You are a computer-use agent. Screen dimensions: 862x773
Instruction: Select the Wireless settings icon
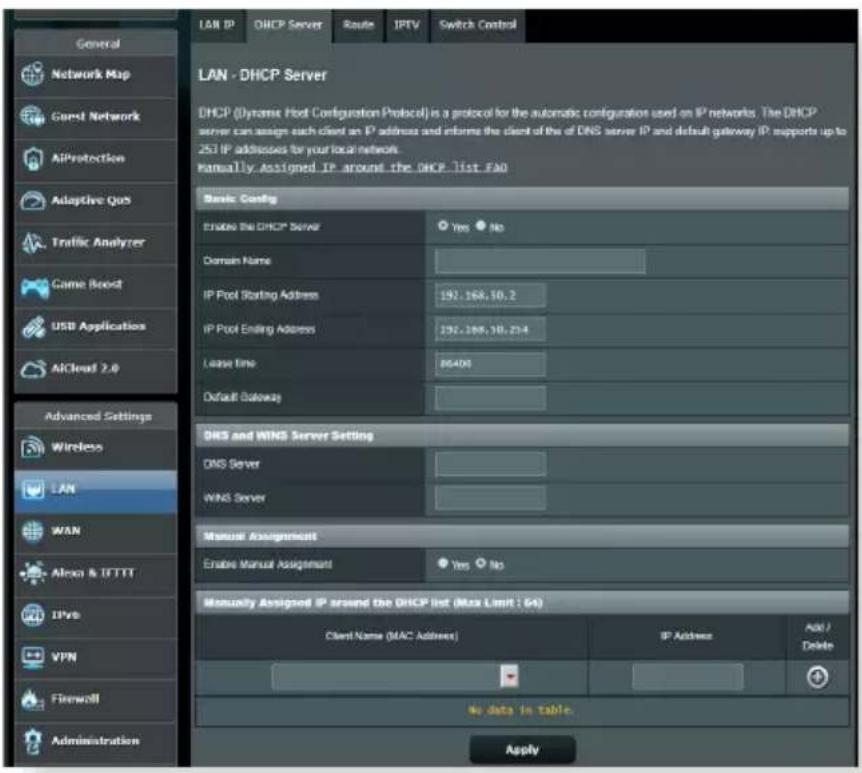coord(32,447)
